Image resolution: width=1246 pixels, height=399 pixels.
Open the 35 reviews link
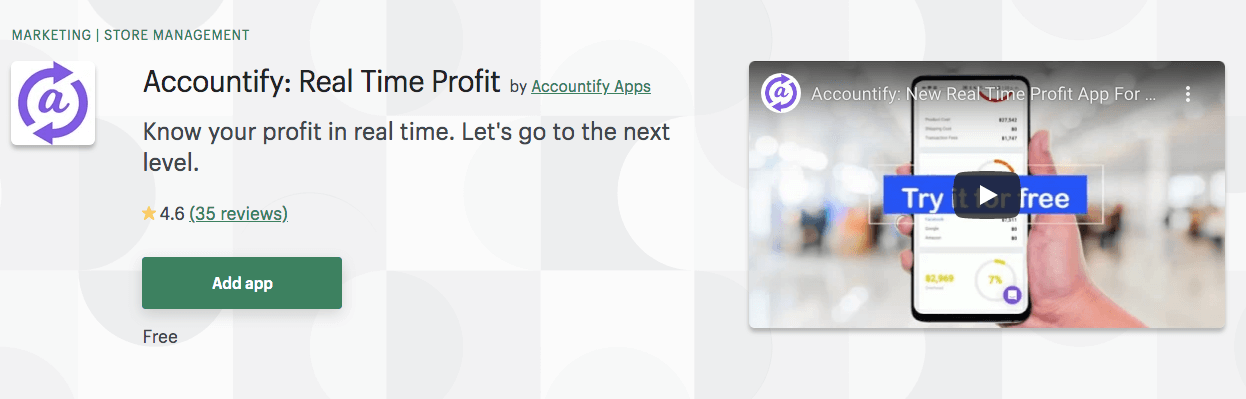[238, 214]
